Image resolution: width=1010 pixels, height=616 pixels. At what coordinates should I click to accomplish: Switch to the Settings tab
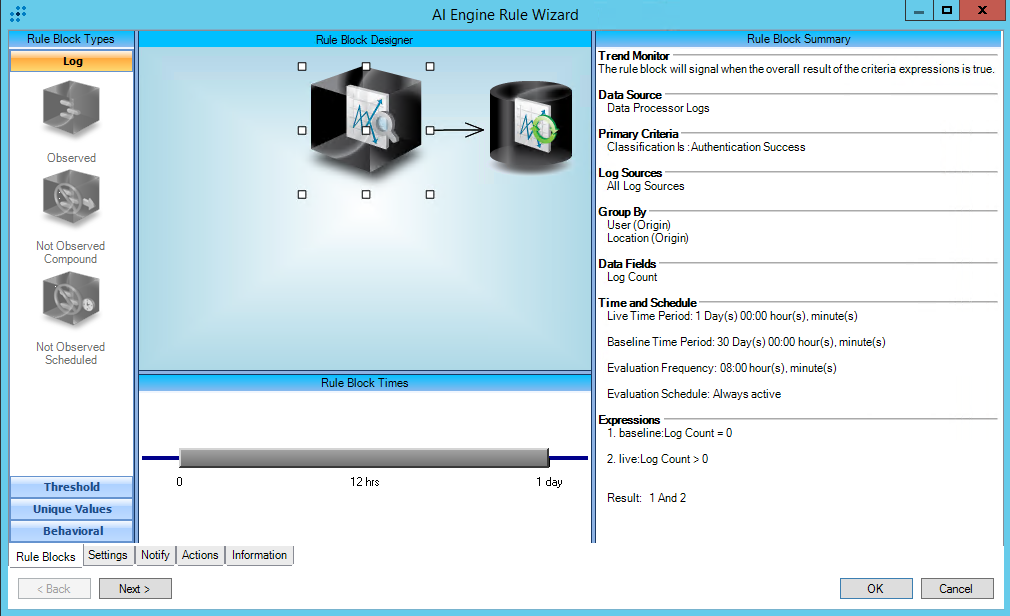click(107, 555)
